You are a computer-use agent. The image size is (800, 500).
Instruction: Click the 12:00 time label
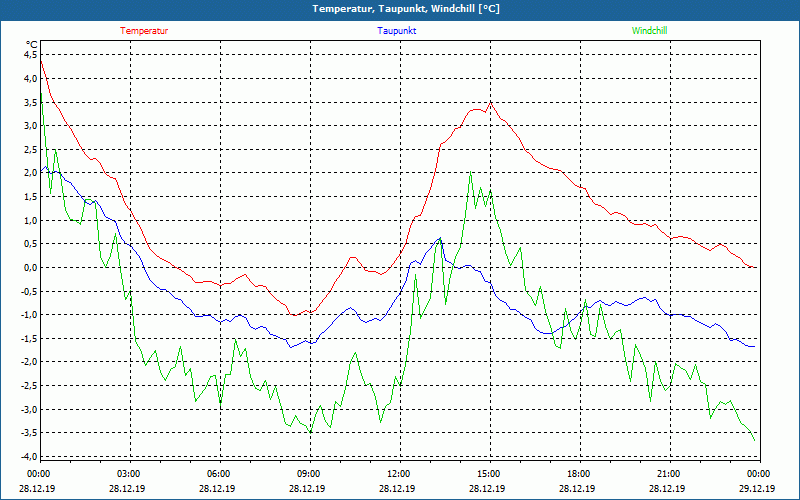[400, 474]
